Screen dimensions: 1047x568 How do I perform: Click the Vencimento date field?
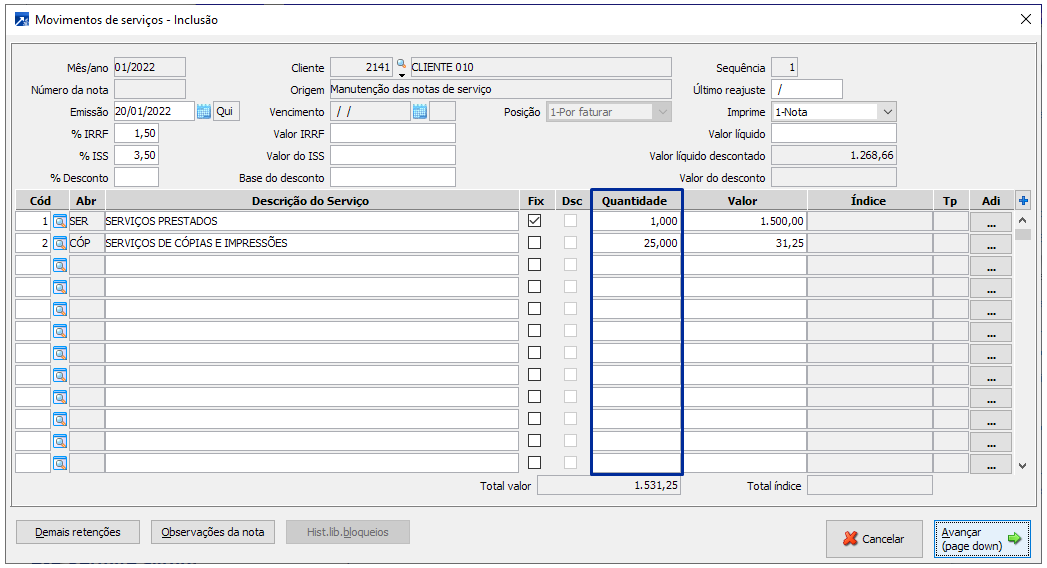pyautogui.click(x=370, y=111)
